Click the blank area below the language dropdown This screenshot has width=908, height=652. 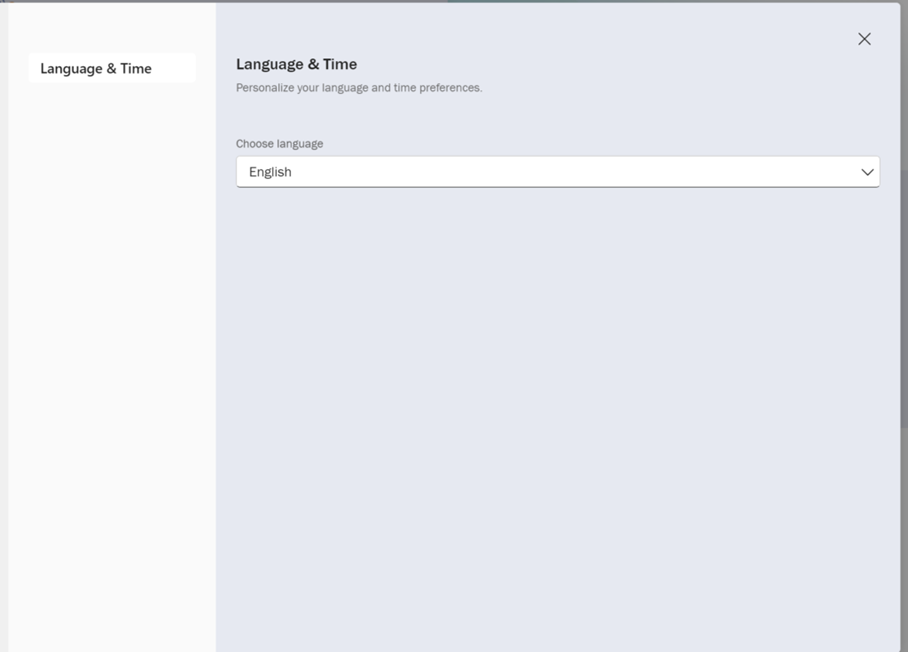click(x=557, y=400)
